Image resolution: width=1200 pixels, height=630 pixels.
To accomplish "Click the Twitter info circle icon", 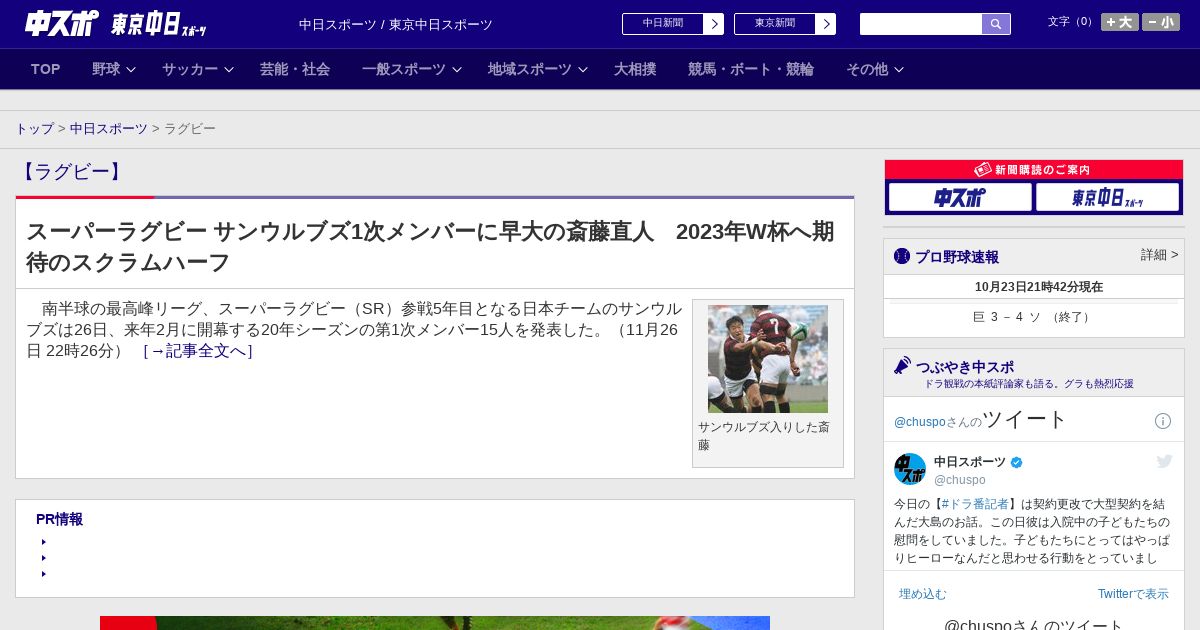I will [x=1163, y=421].
